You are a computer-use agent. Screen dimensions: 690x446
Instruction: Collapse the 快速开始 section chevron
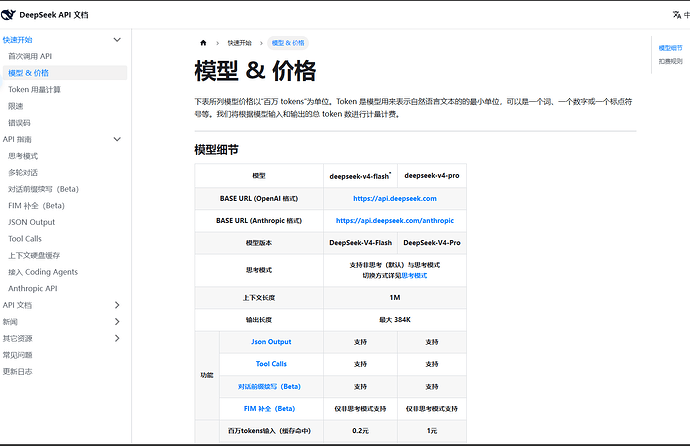coord(117,40)
